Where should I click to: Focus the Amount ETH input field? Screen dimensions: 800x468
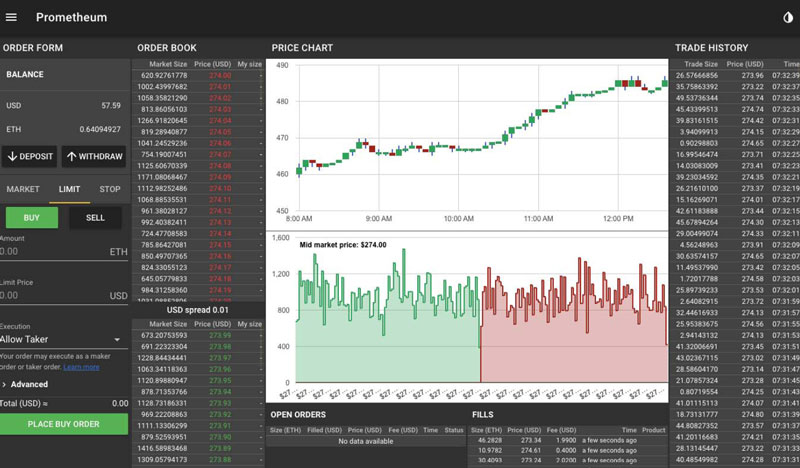pos(50,252)
